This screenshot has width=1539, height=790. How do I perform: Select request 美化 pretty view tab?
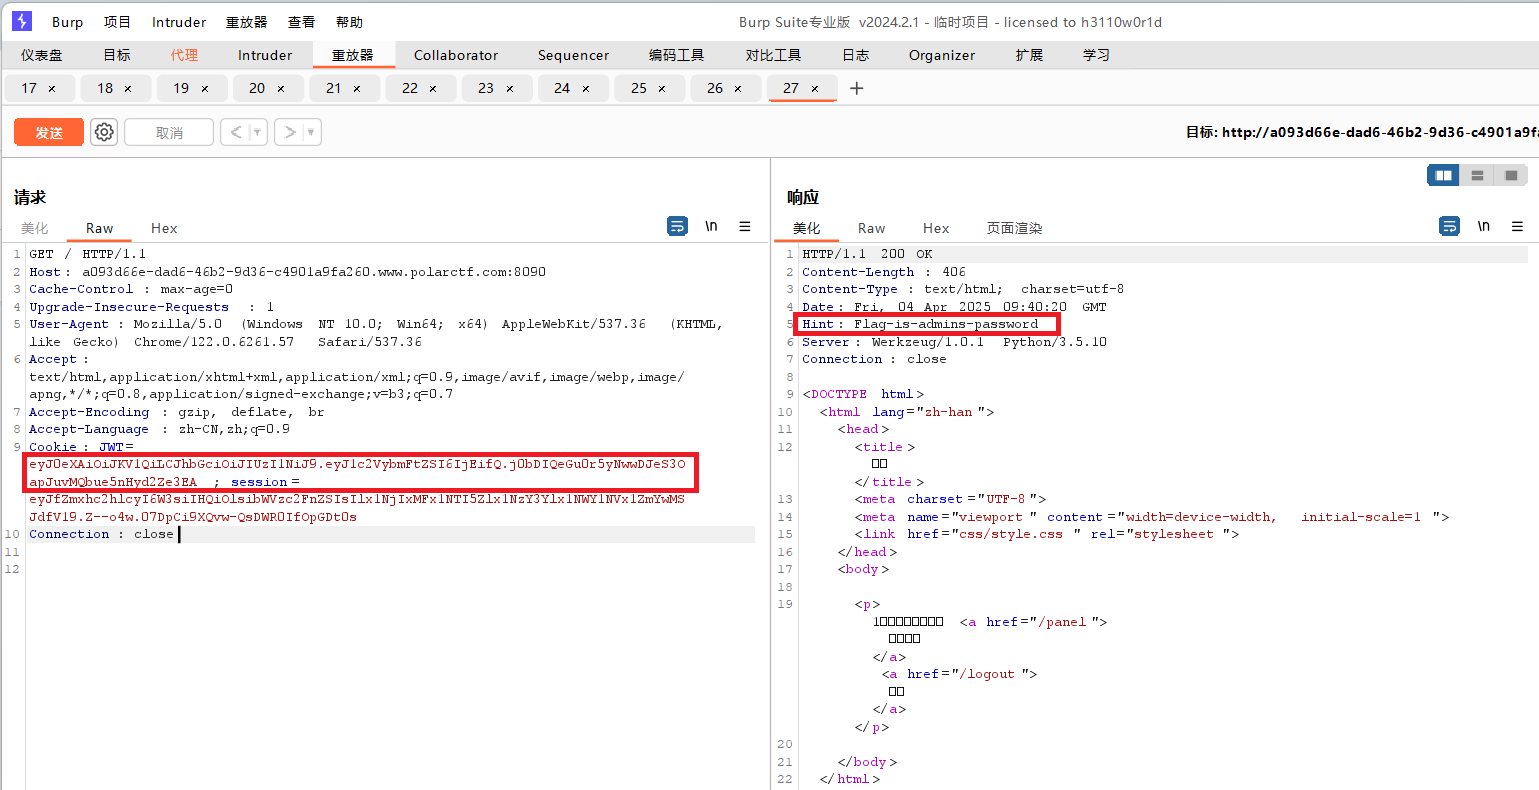[x=34, y=228]
